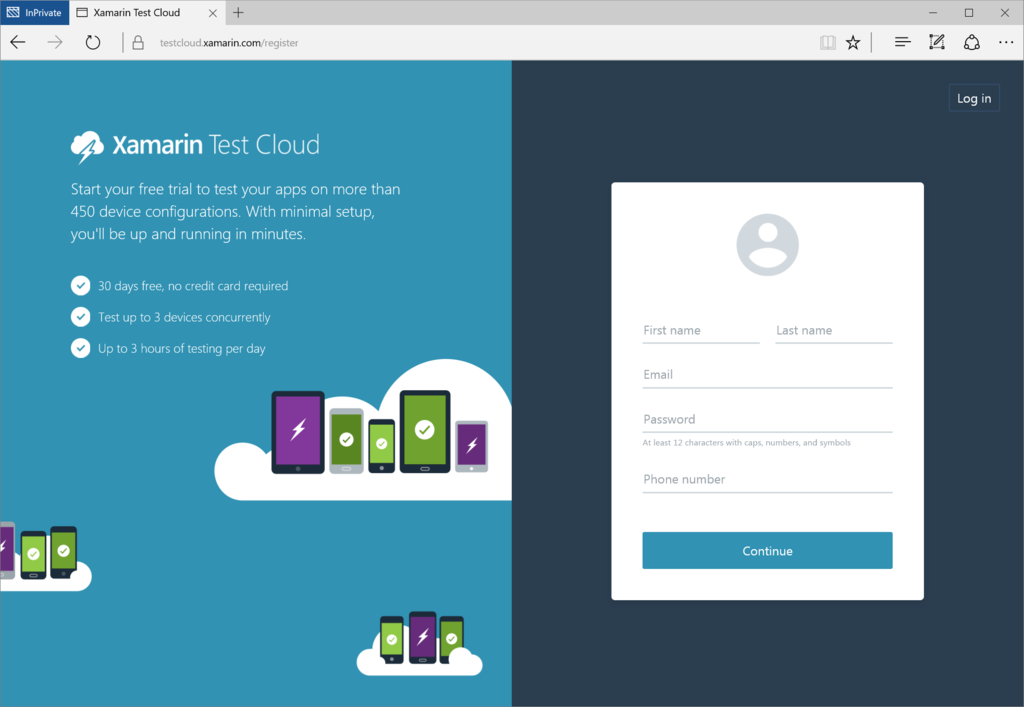Open the browser More menu (three dots)

pyautogui.click(x=1006, y=42)
